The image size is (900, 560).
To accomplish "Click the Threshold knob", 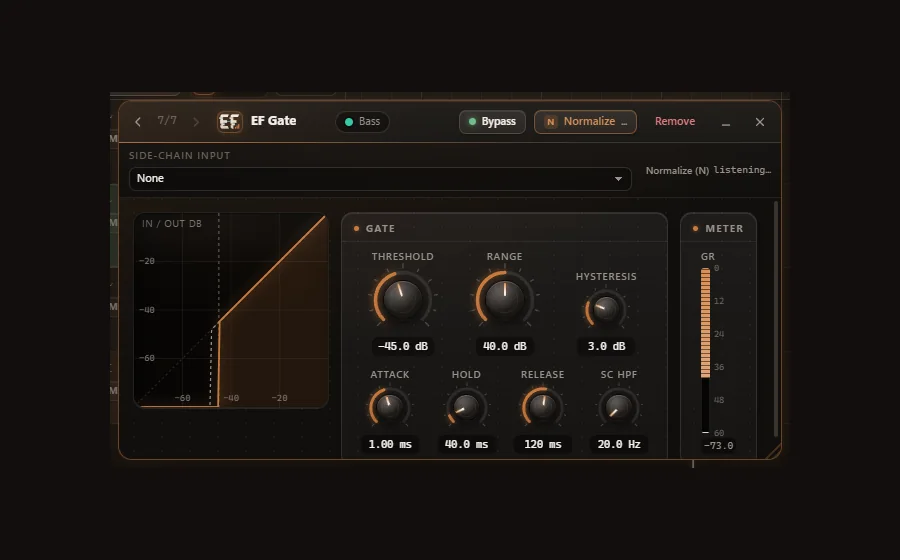I will click(x=402, y=298).
